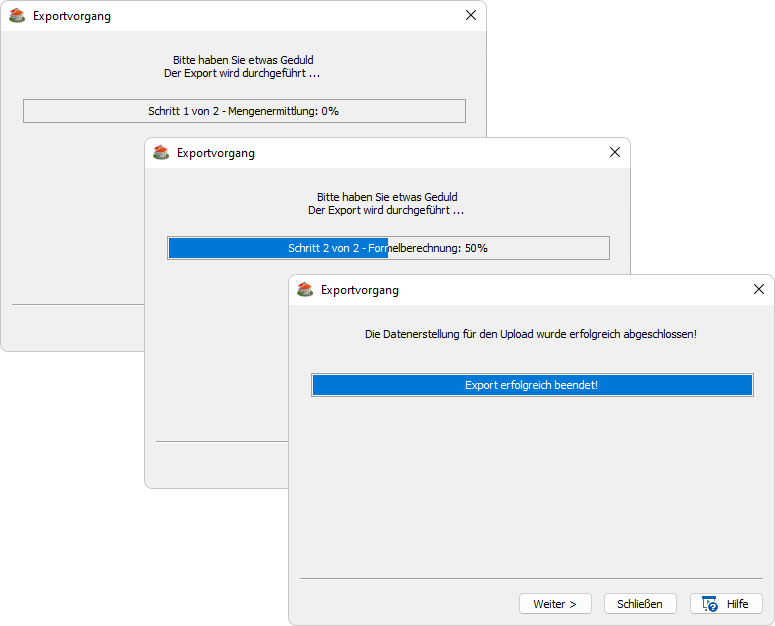Close the middle Exportvorgang dialog showing Formelberechnung

615,153
